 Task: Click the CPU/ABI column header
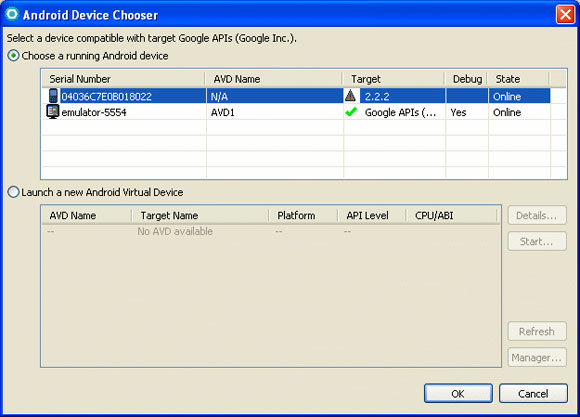452,215
